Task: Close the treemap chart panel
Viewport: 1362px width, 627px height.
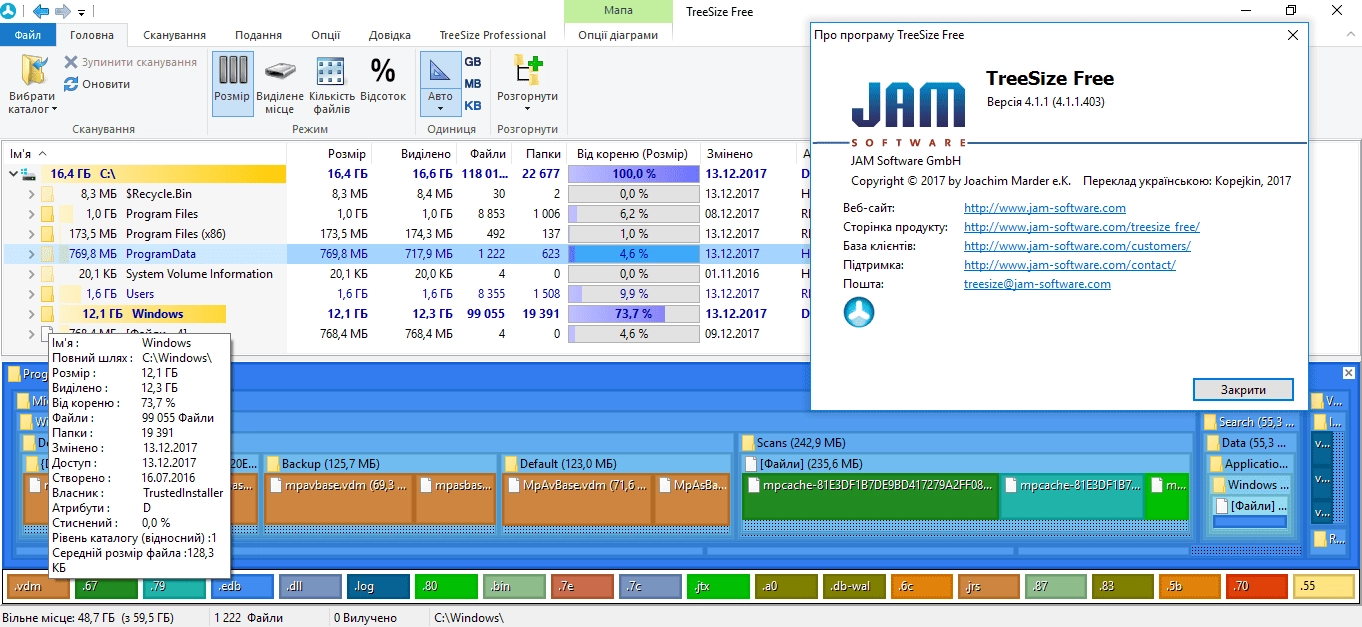Action: click(1348, 373)
